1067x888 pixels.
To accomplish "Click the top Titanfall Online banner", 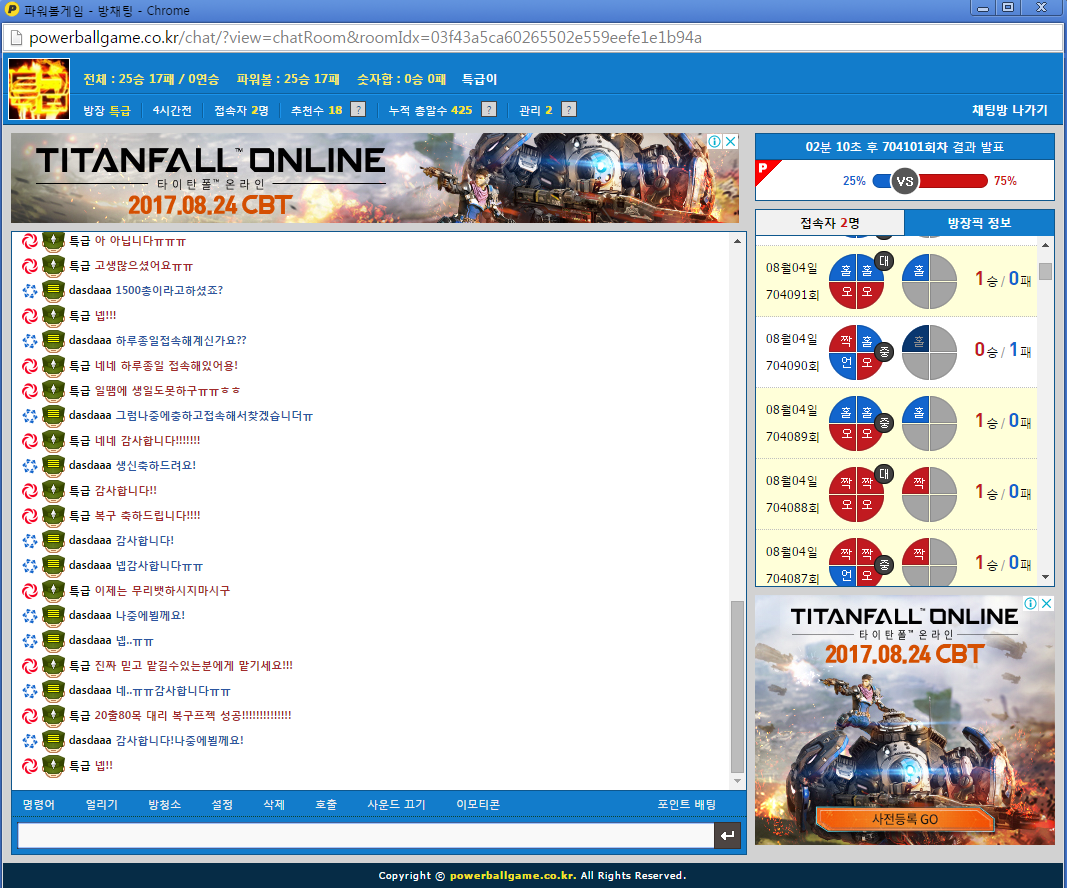I will coord(375,178).
